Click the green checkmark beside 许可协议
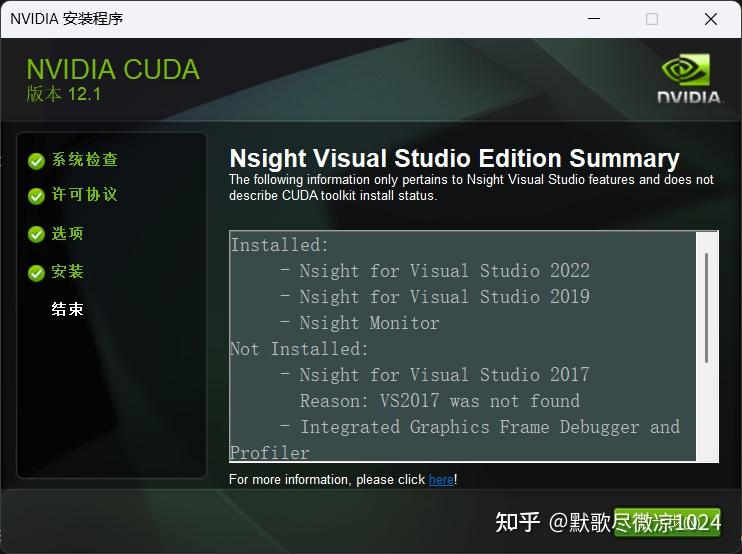 pos(36,195)
